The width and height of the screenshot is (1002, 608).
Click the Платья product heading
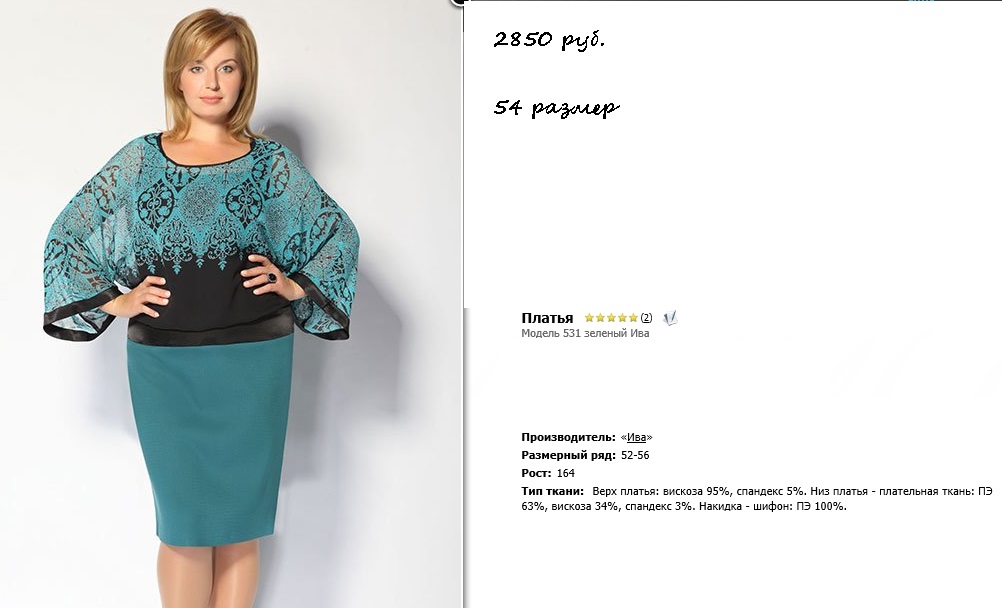547,318
